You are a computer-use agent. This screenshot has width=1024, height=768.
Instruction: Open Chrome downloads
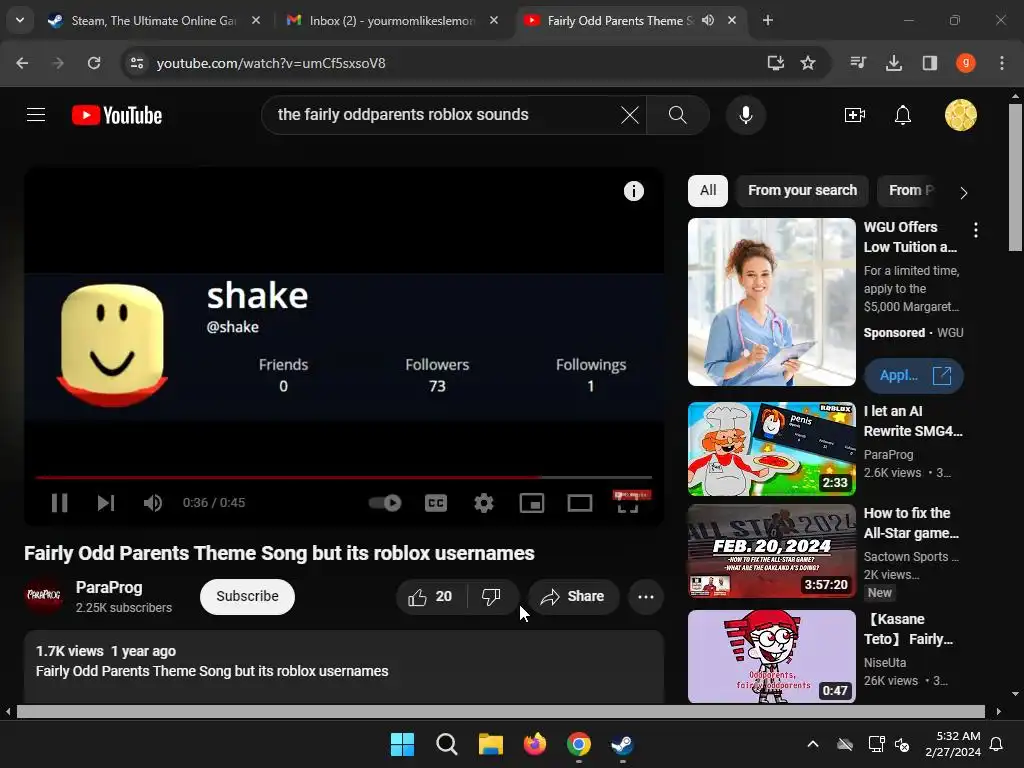[894, 63]
